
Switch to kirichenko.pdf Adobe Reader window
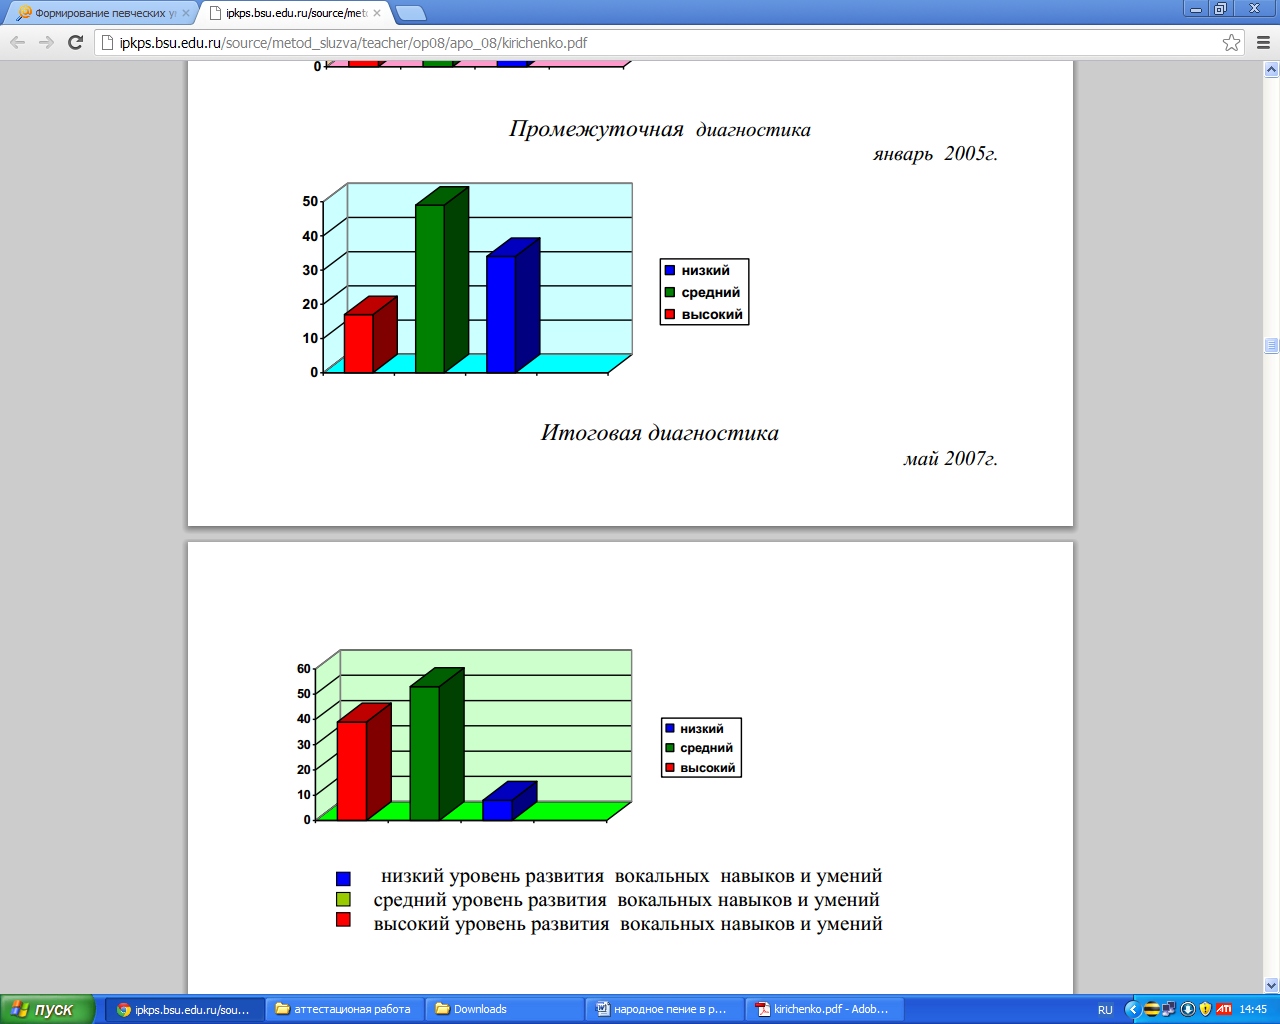point(824,1009)
